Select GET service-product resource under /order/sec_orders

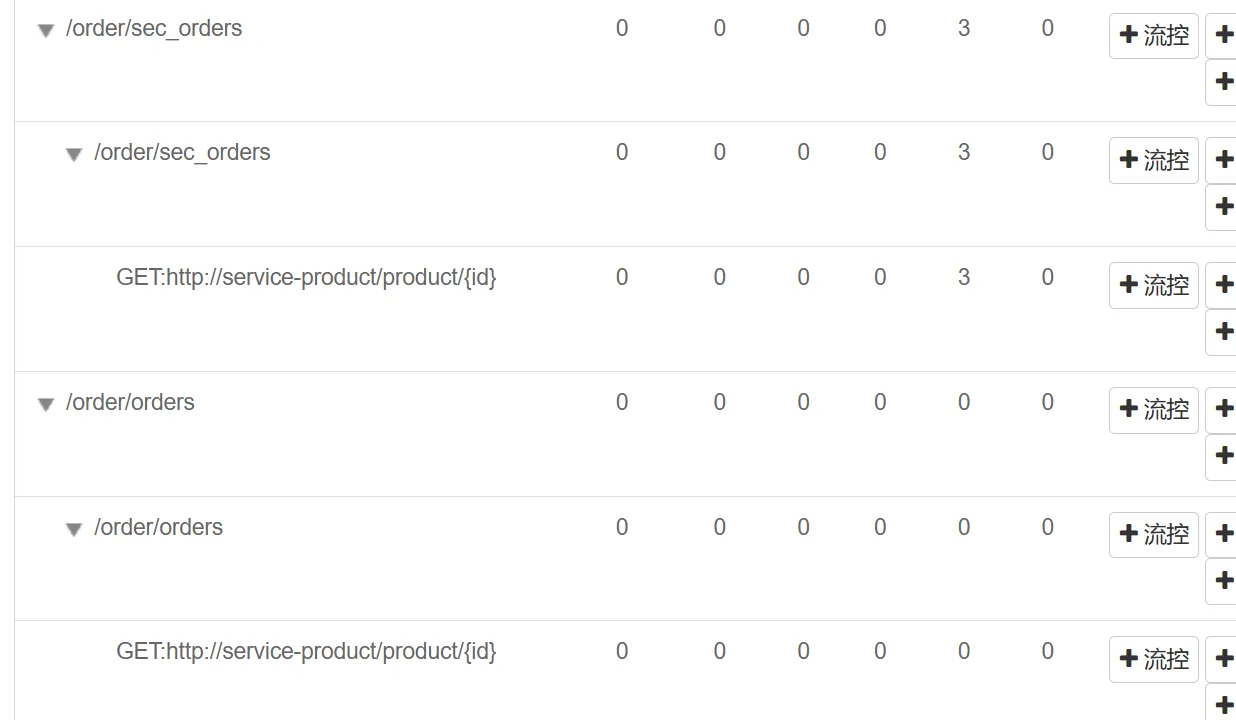pos(306,277)
